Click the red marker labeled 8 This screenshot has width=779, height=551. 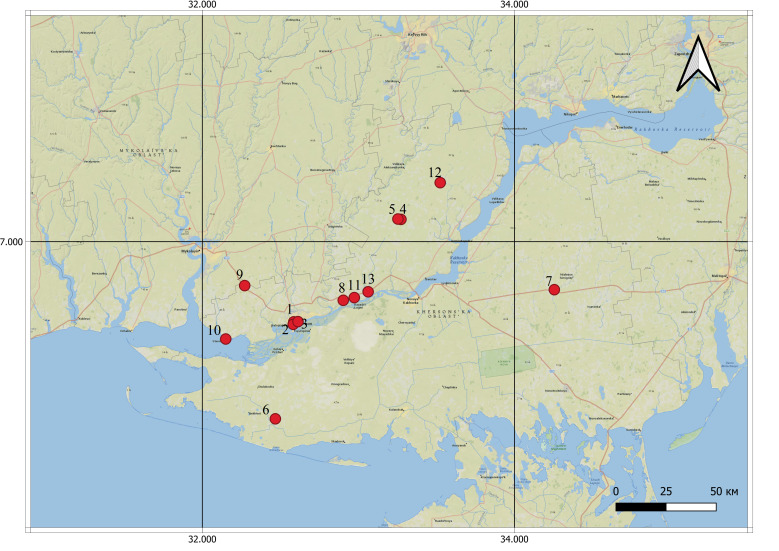343,300
